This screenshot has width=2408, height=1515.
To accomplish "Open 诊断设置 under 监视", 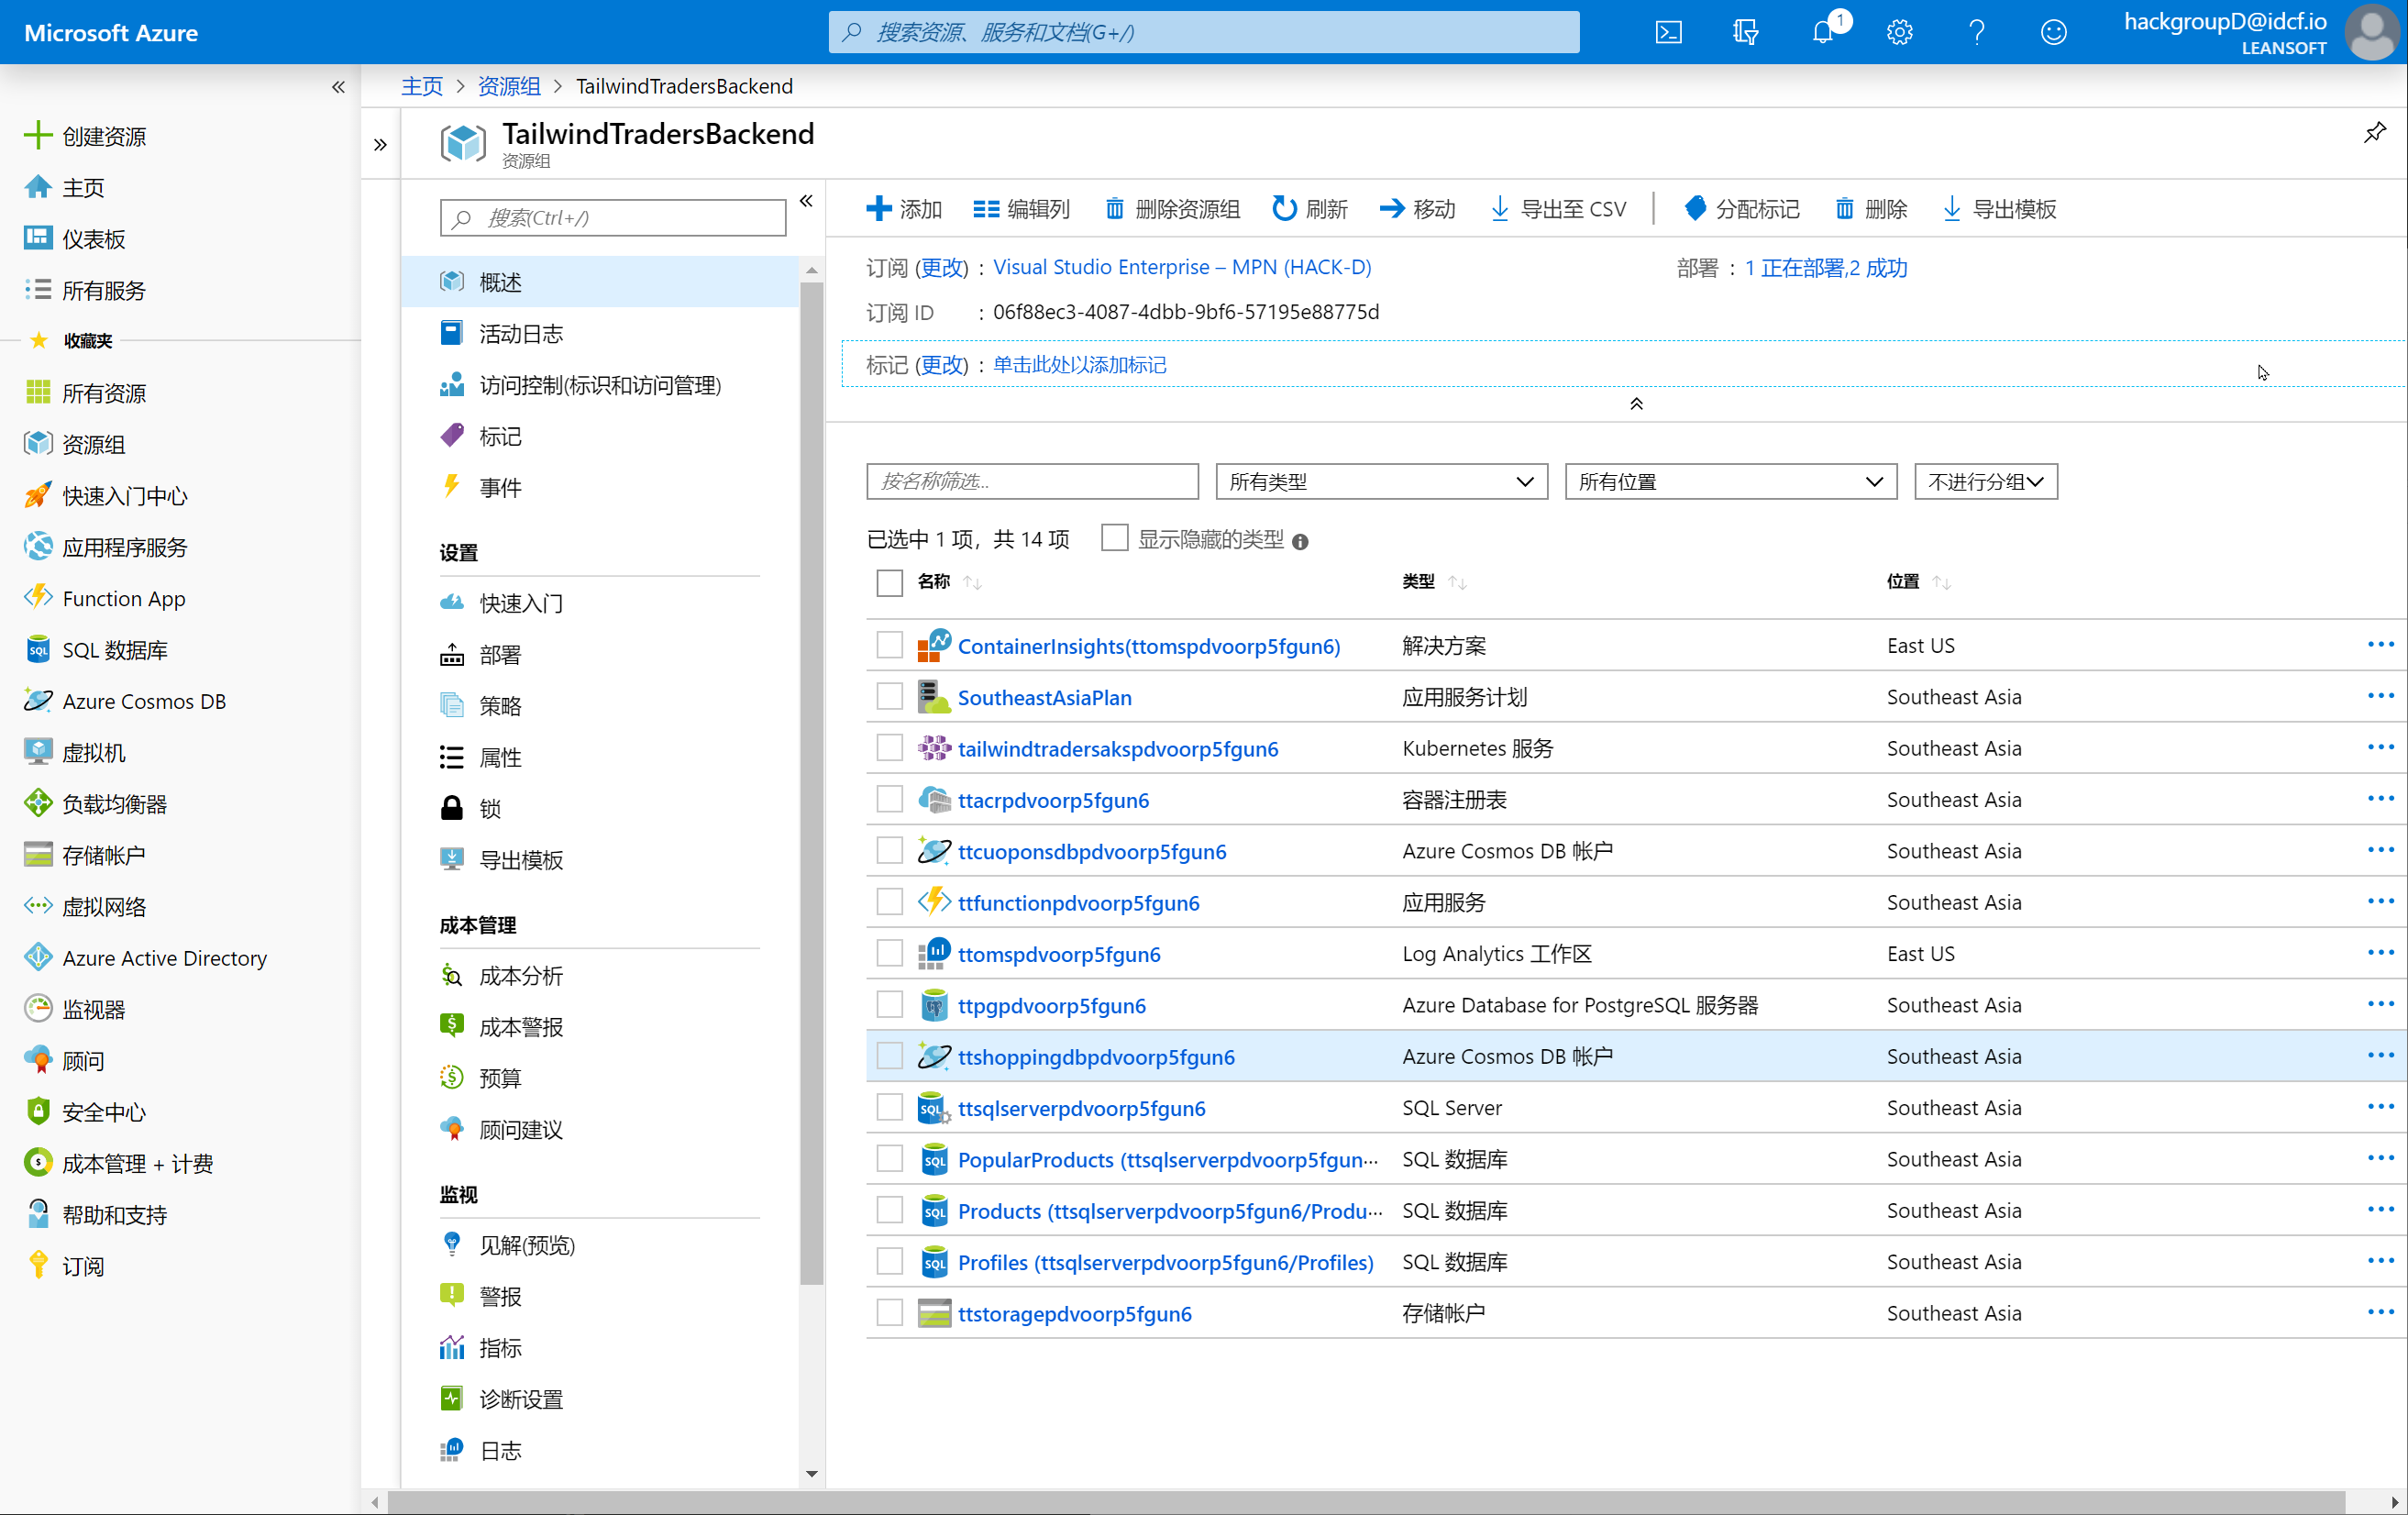I will (x=600, y=1399).
